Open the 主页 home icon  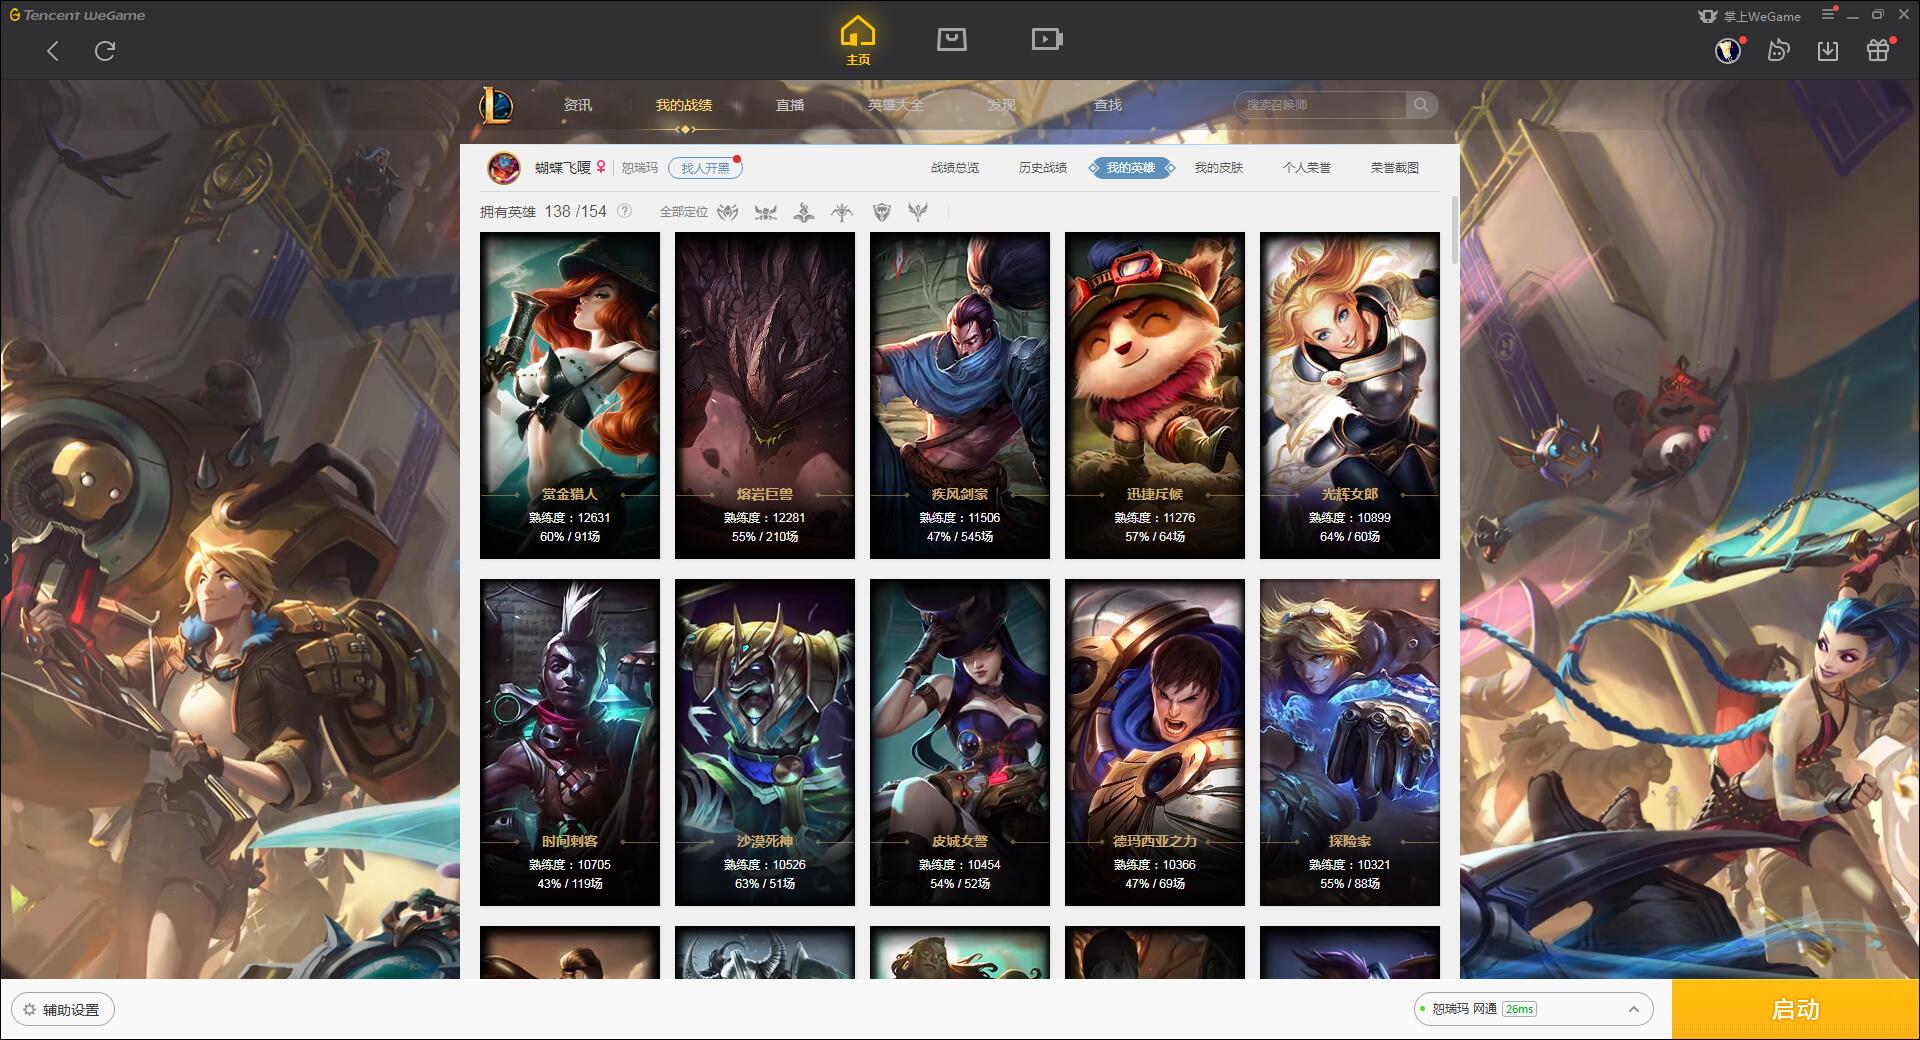point(857,41)
